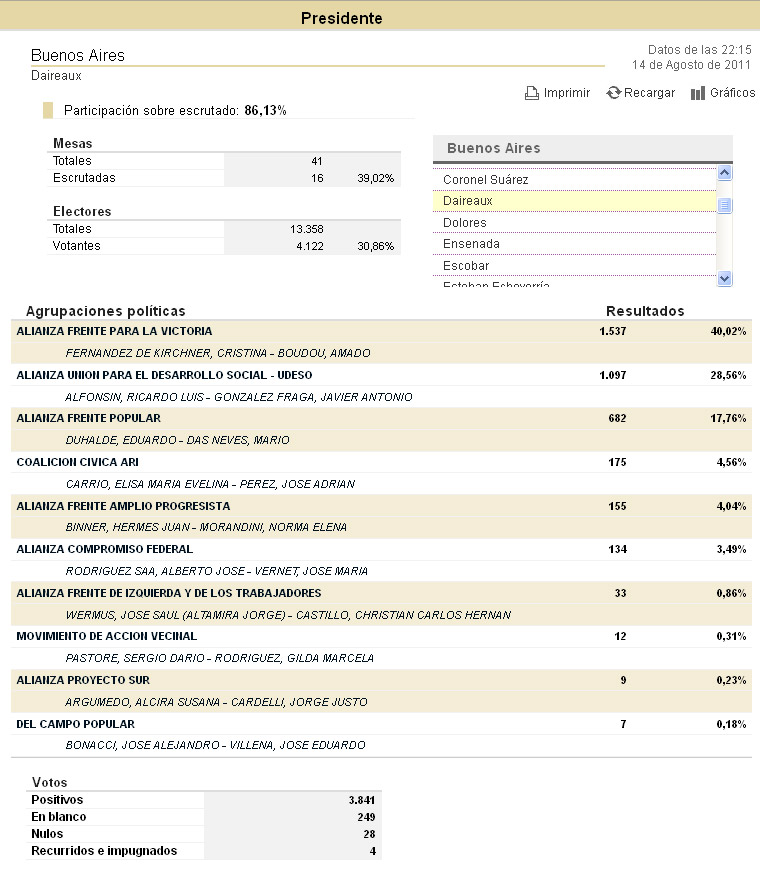Click candidates PASTORE - RODRIGUEZ line
The image size is (760, 869).
pyautogui.click(x=220, y=658)
